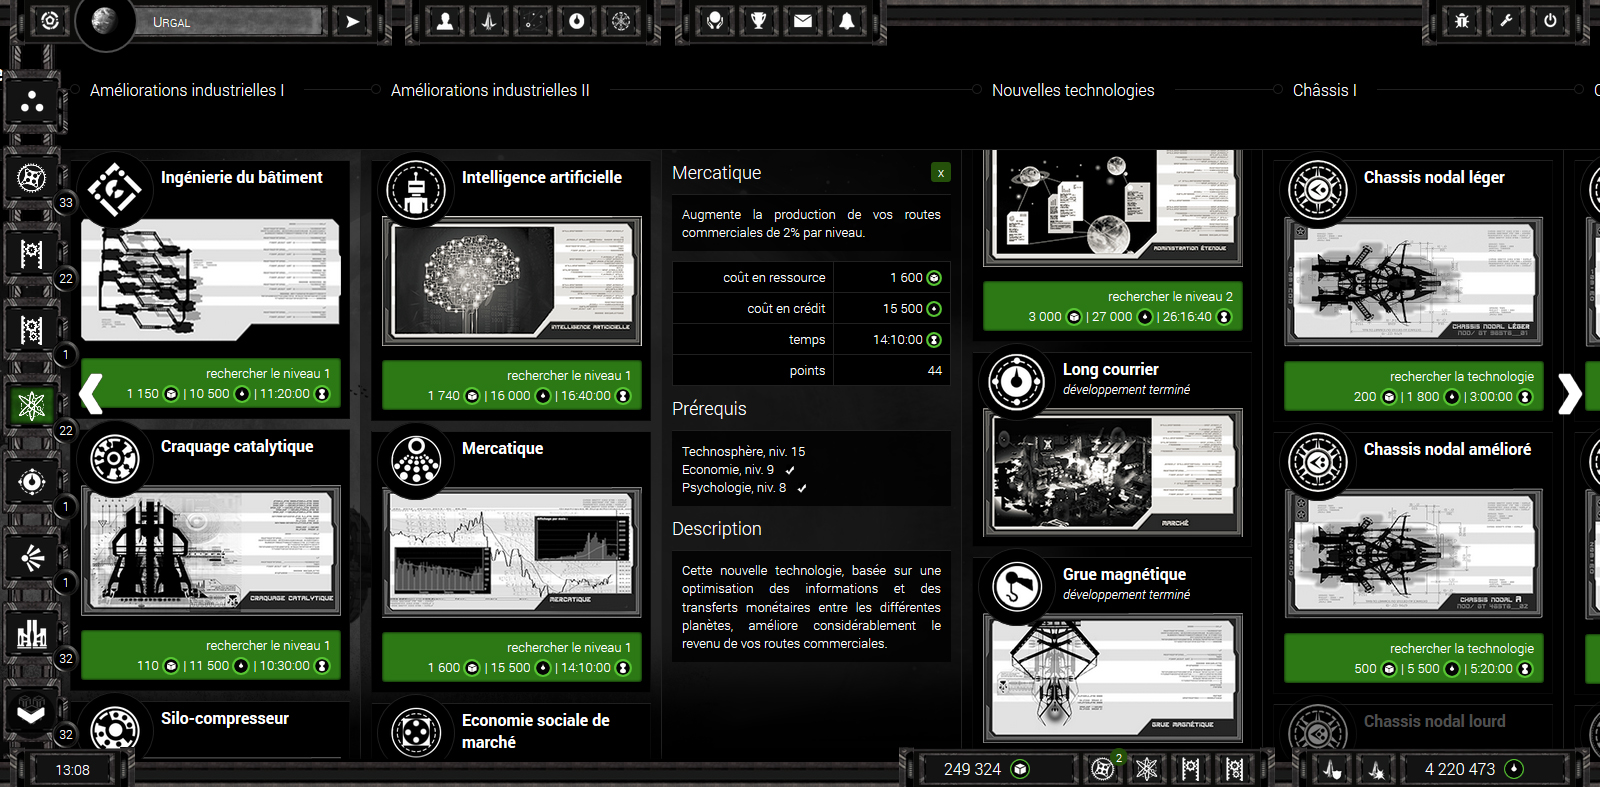Viewport: 1600px width, 787px height.
Task: Open the credit-dial sidebar icon
Action: tap(32, 482)
